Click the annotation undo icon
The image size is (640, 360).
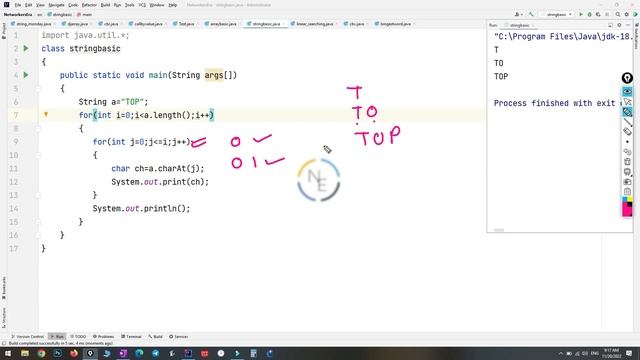coord(627,152)
